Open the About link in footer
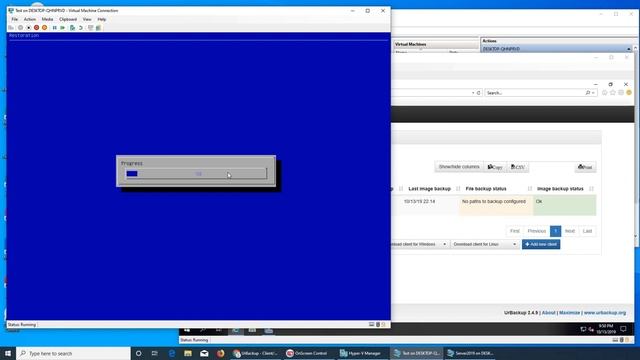Image resolution: width=640 pixels, height=360 pixels. 549,313
